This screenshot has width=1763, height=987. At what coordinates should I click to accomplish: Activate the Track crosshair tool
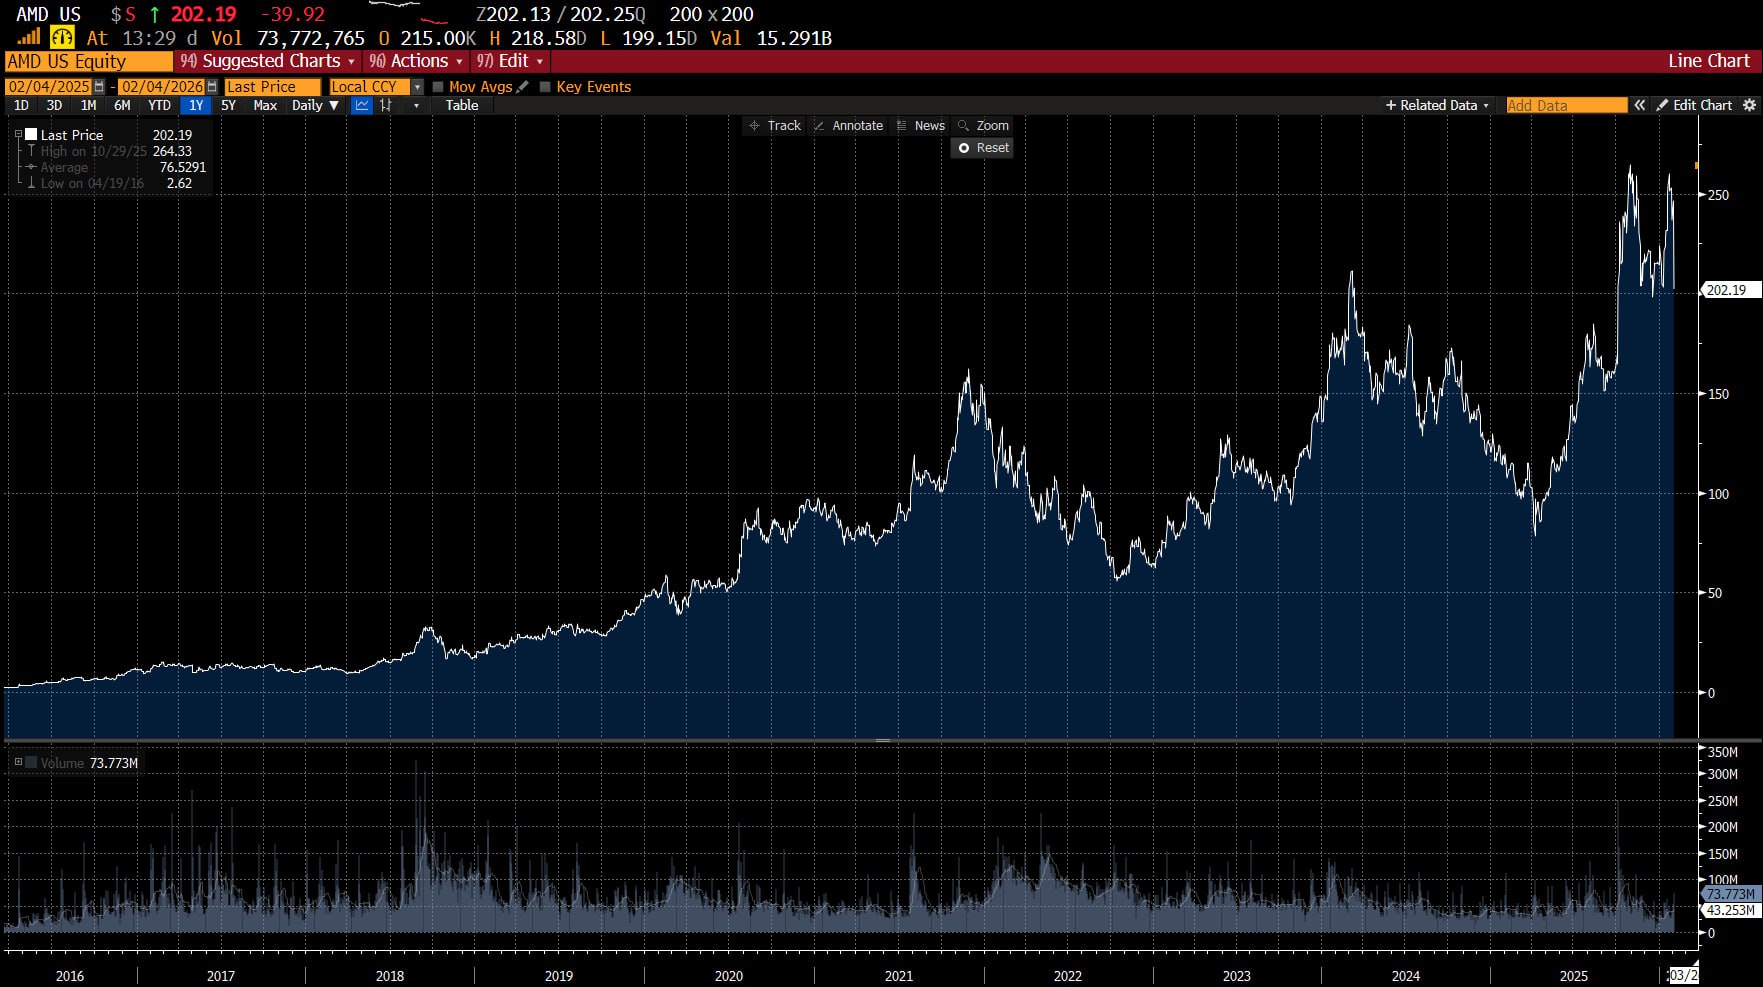tap(775, 126)
